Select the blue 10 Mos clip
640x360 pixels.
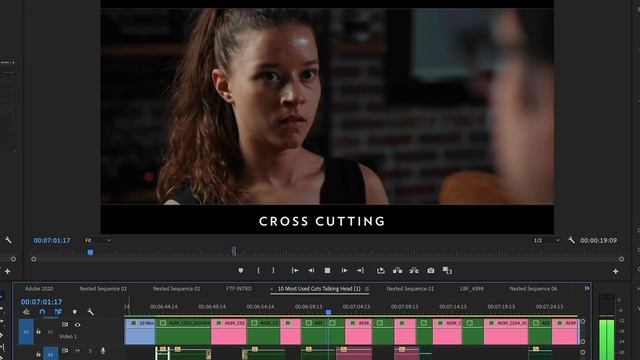pyautogui.click(x=140, y=331)
